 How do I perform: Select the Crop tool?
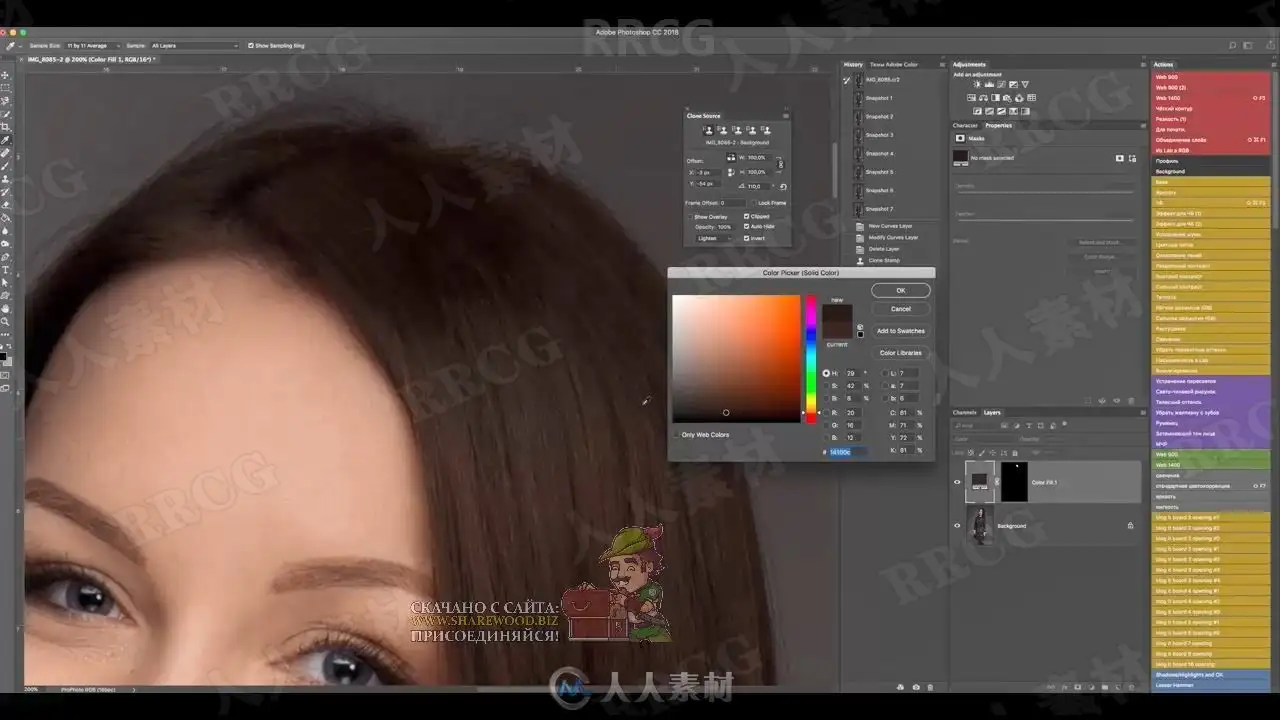[x=5, y=127]
